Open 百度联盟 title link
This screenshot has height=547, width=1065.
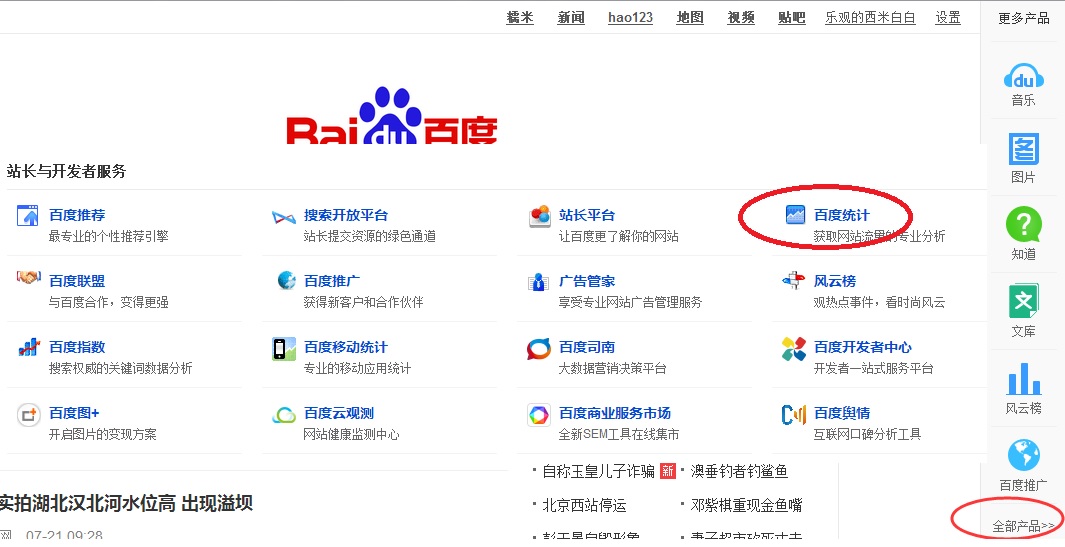[77, 281]
